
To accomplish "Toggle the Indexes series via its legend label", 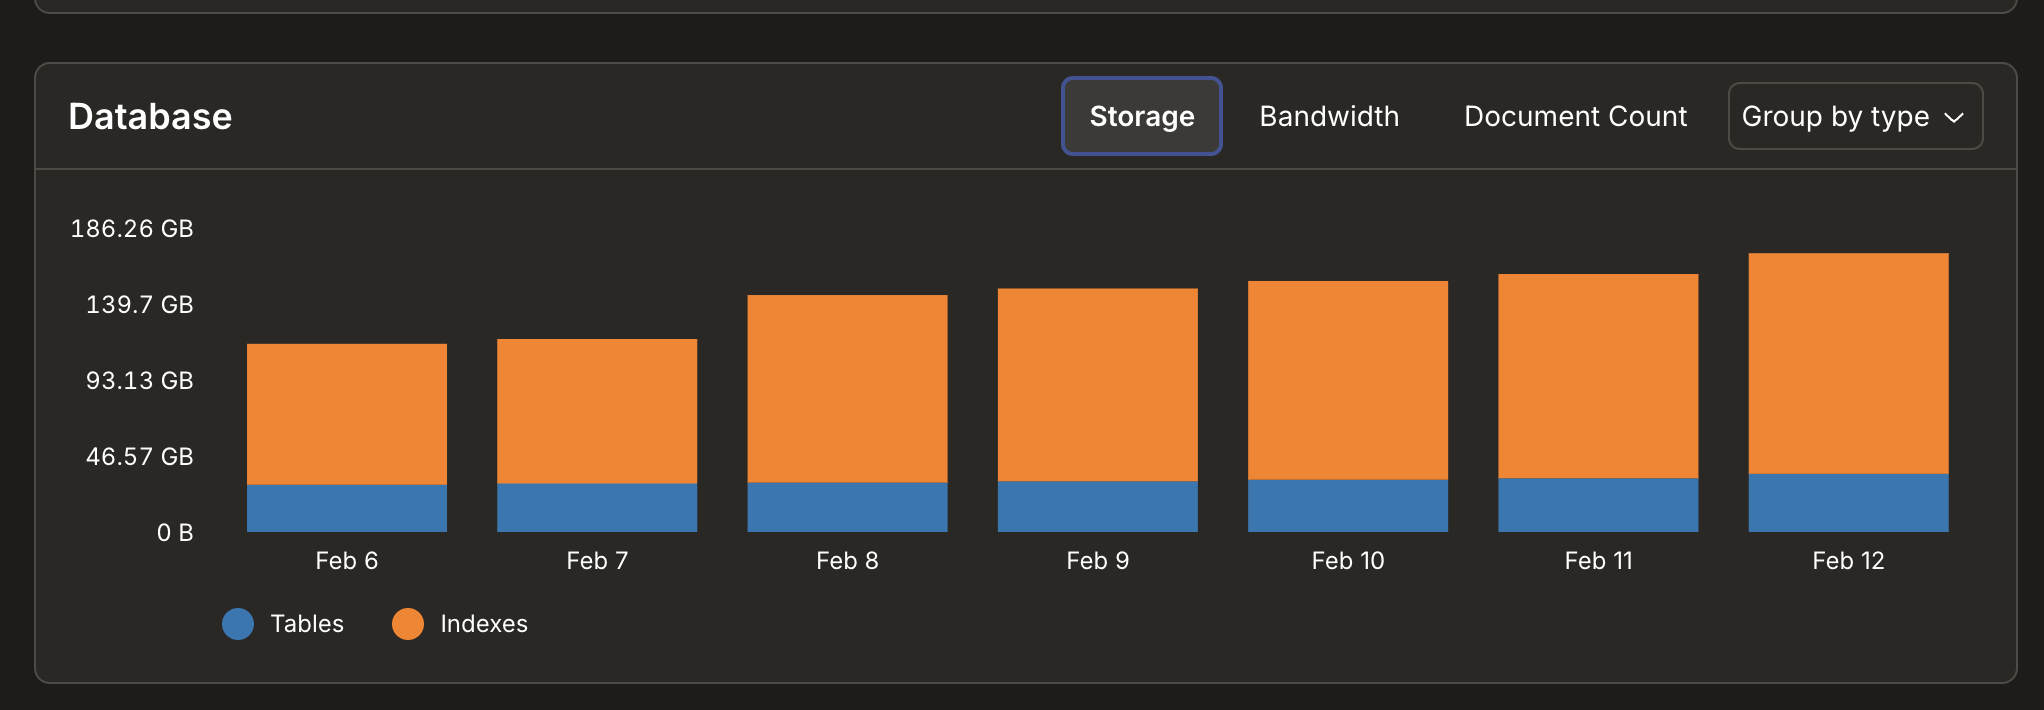I will (484, 624).
